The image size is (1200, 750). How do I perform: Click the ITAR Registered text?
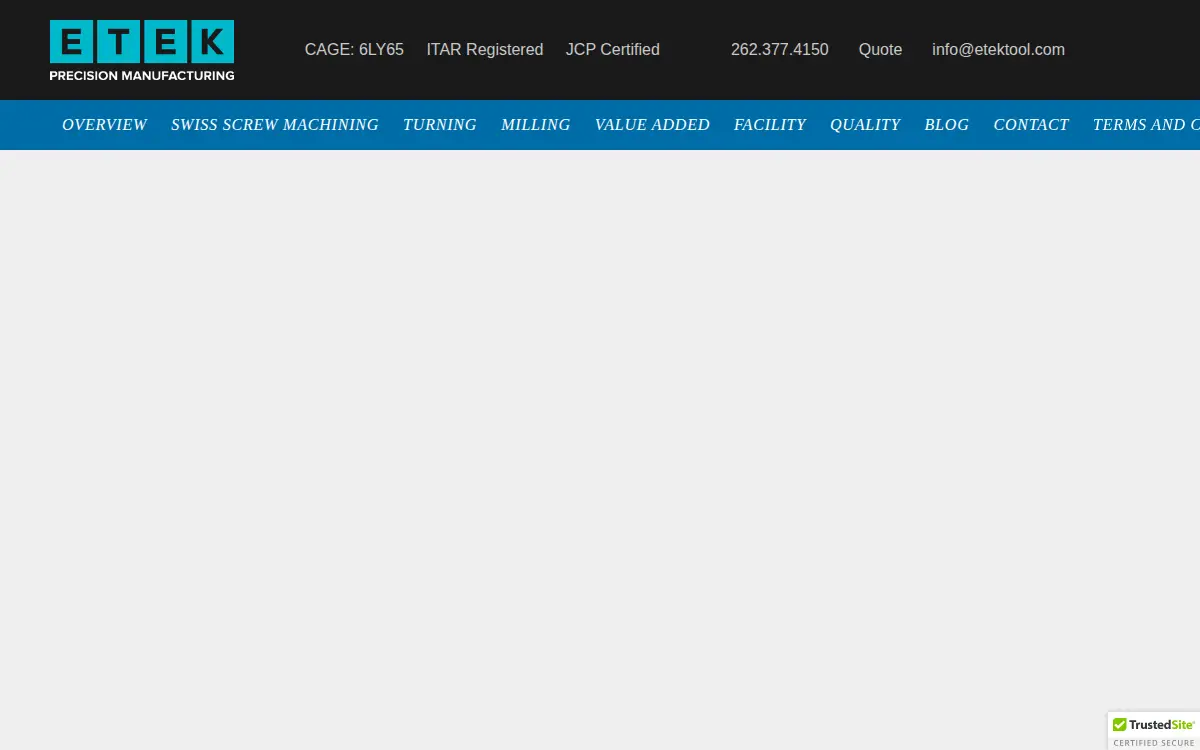click(485, 49)
